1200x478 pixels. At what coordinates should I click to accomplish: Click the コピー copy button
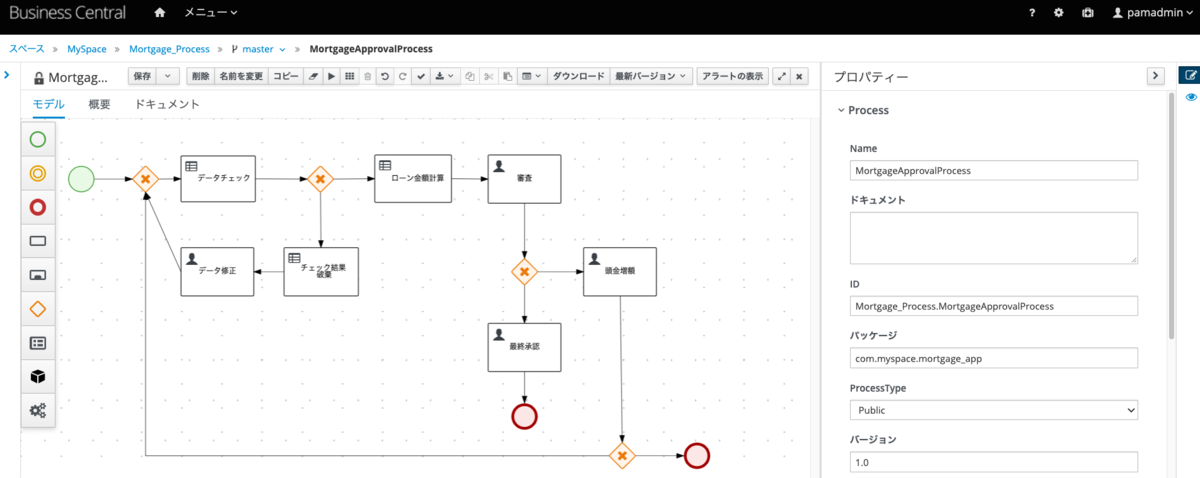[x=285, y=76]
